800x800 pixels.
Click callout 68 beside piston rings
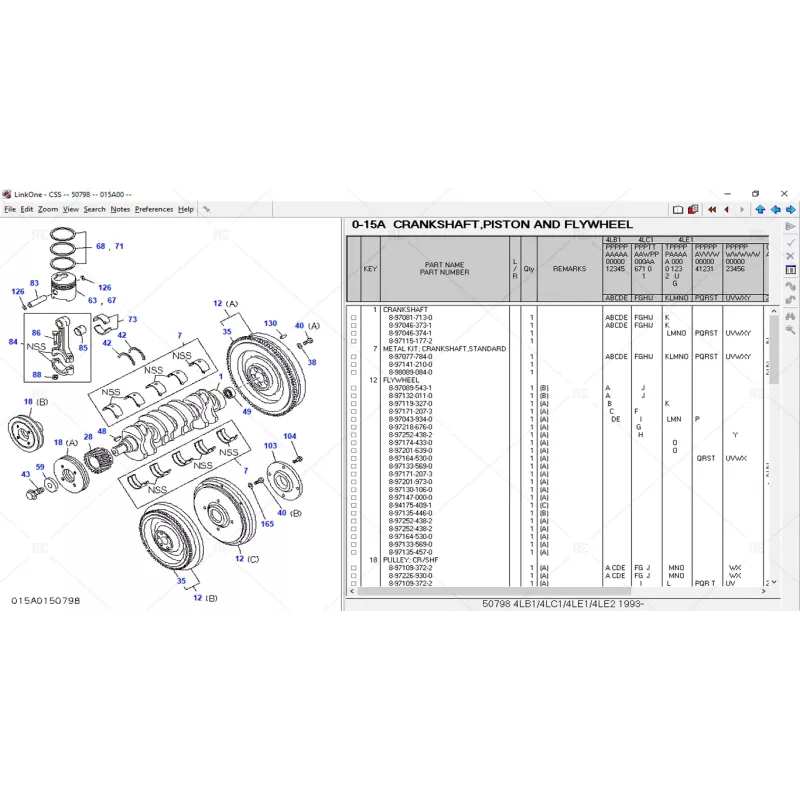[x=100, y=245]
